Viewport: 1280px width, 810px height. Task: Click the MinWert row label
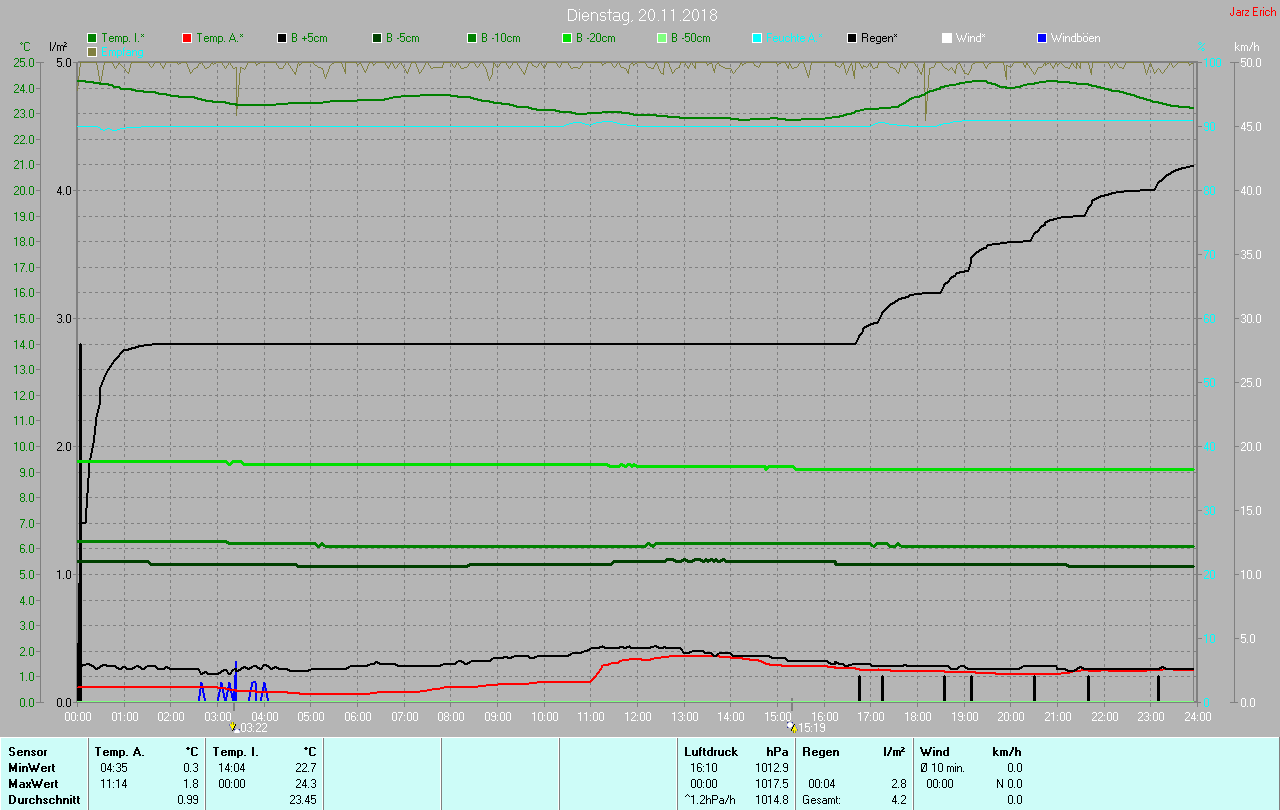(34, 768)
